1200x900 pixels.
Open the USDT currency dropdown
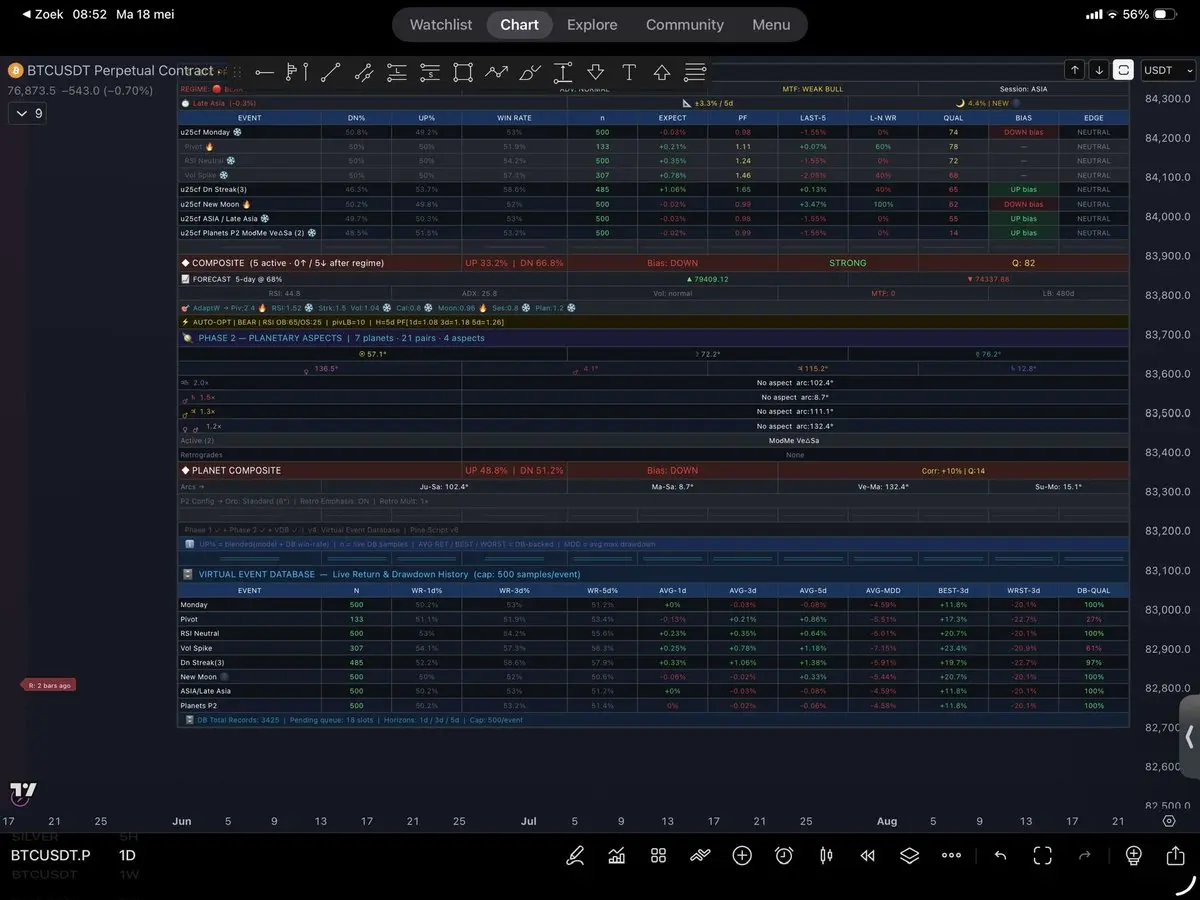pos(1169,70)
